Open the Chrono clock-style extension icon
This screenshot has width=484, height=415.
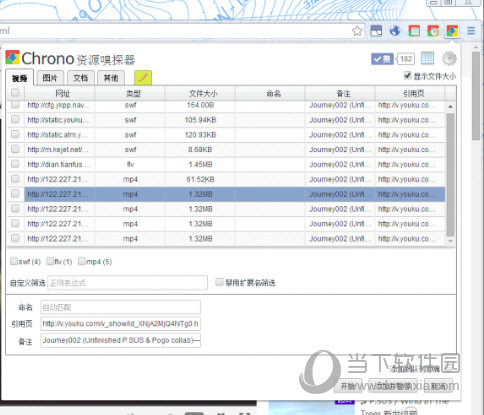tap(433, 31)
